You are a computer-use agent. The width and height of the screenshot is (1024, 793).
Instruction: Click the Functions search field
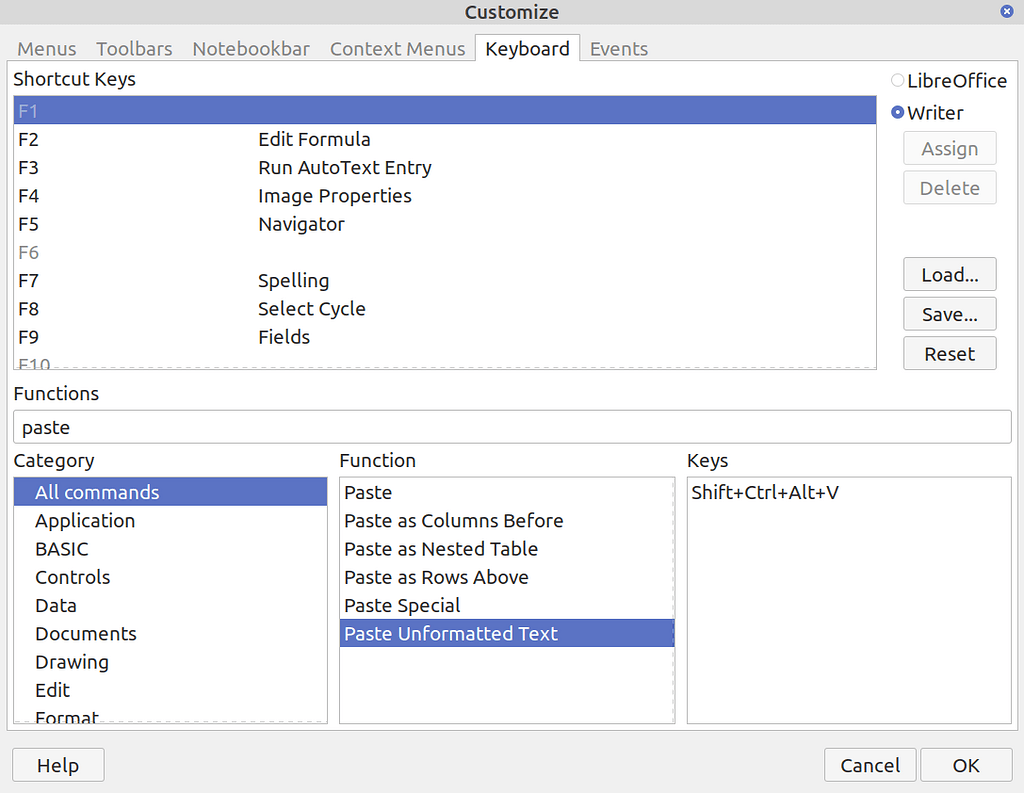512,427
